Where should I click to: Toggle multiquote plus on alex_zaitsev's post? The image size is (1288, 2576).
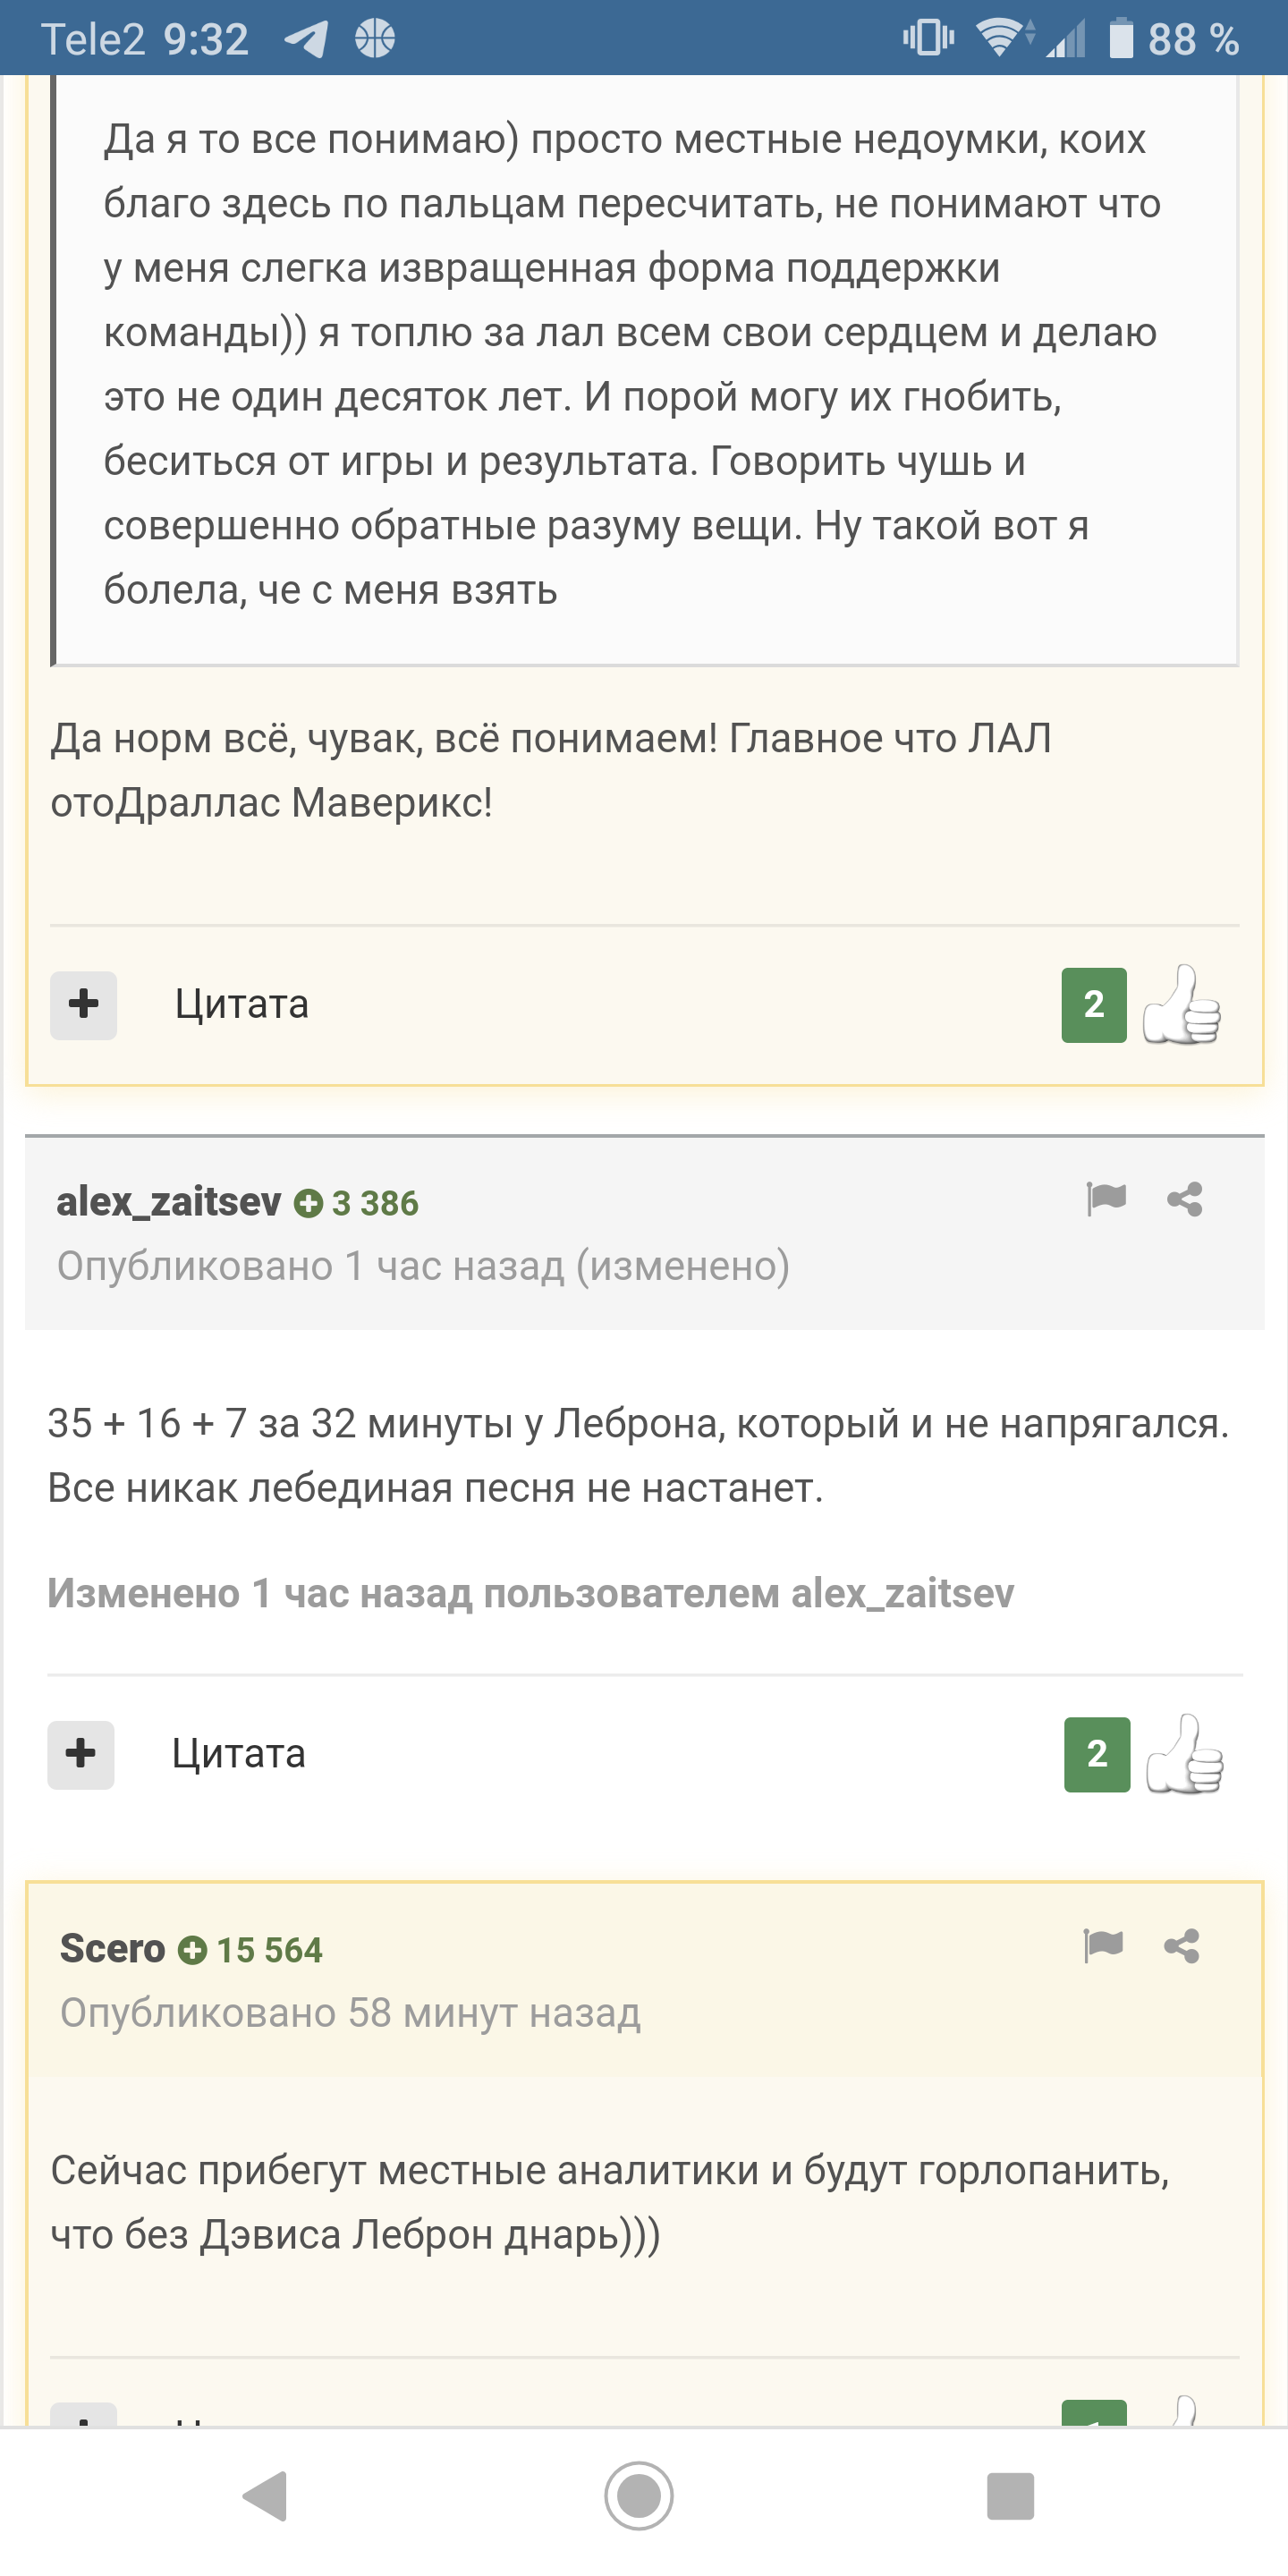(x=81, y=1754)
